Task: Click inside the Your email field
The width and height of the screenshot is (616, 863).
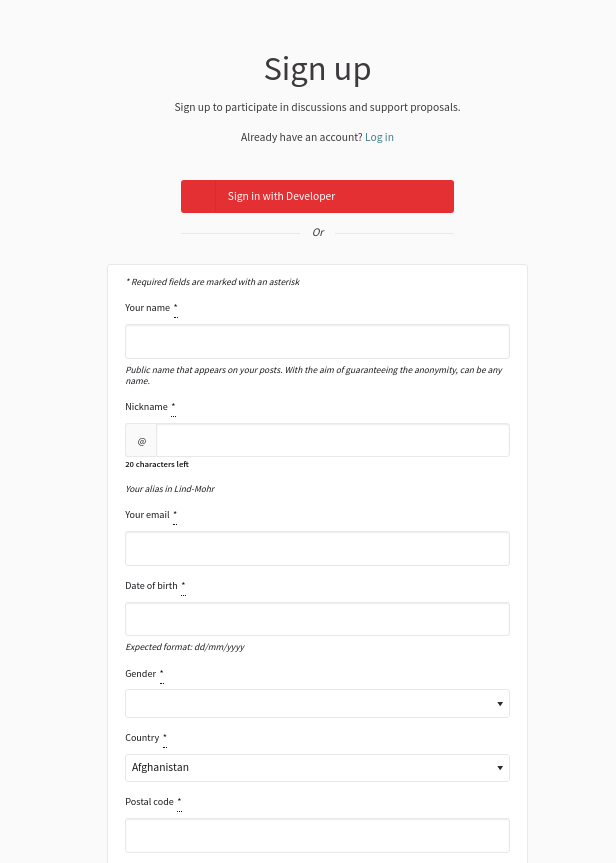Action: click(x=317, y=548)
